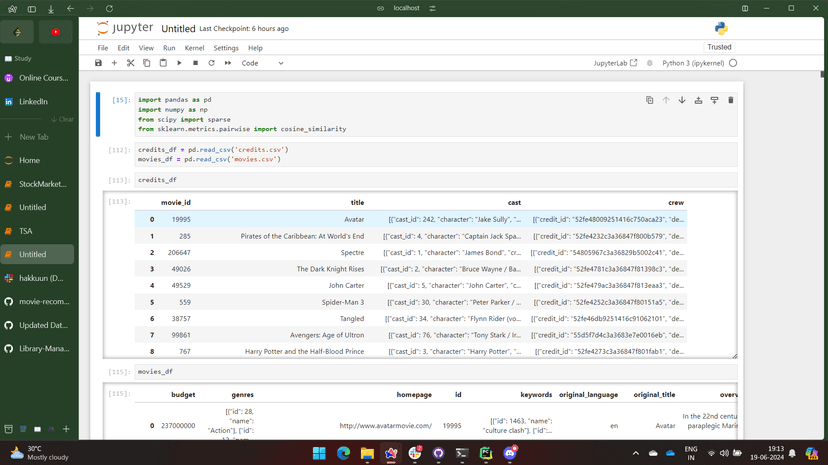Open the Settings menu
828x465 pixels.
(x=226, y=48)
